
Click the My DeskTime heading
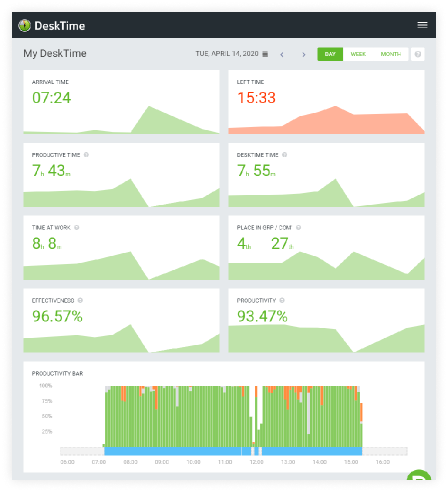click(55, 53)
